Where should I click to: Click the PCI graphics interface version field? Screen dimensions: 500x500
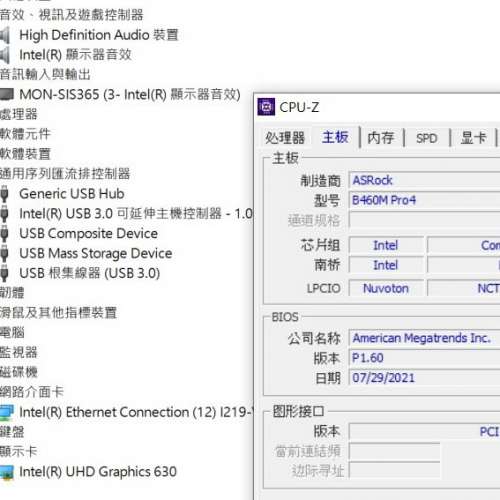pos(424,432)
